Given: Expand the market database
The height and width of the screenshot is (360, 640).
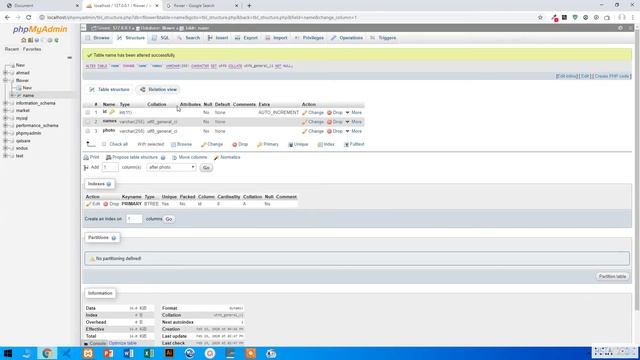Looking at the screenshot, I should [5, 110].
